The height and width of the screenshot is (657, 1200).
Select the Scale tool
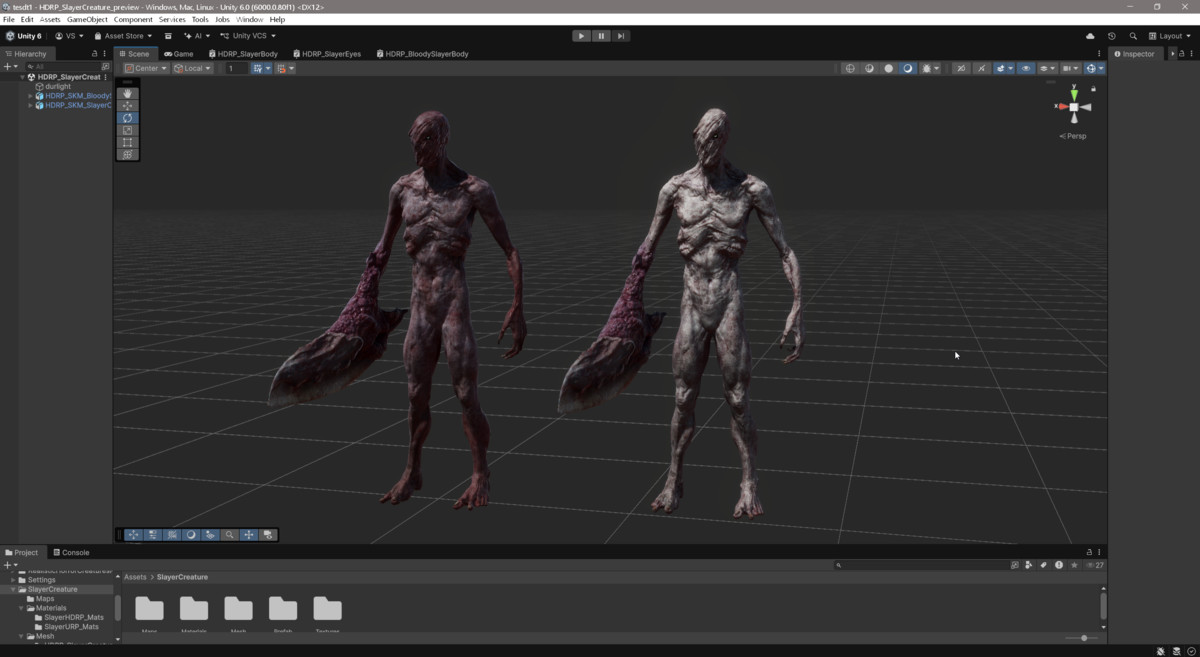click(127, 130)
